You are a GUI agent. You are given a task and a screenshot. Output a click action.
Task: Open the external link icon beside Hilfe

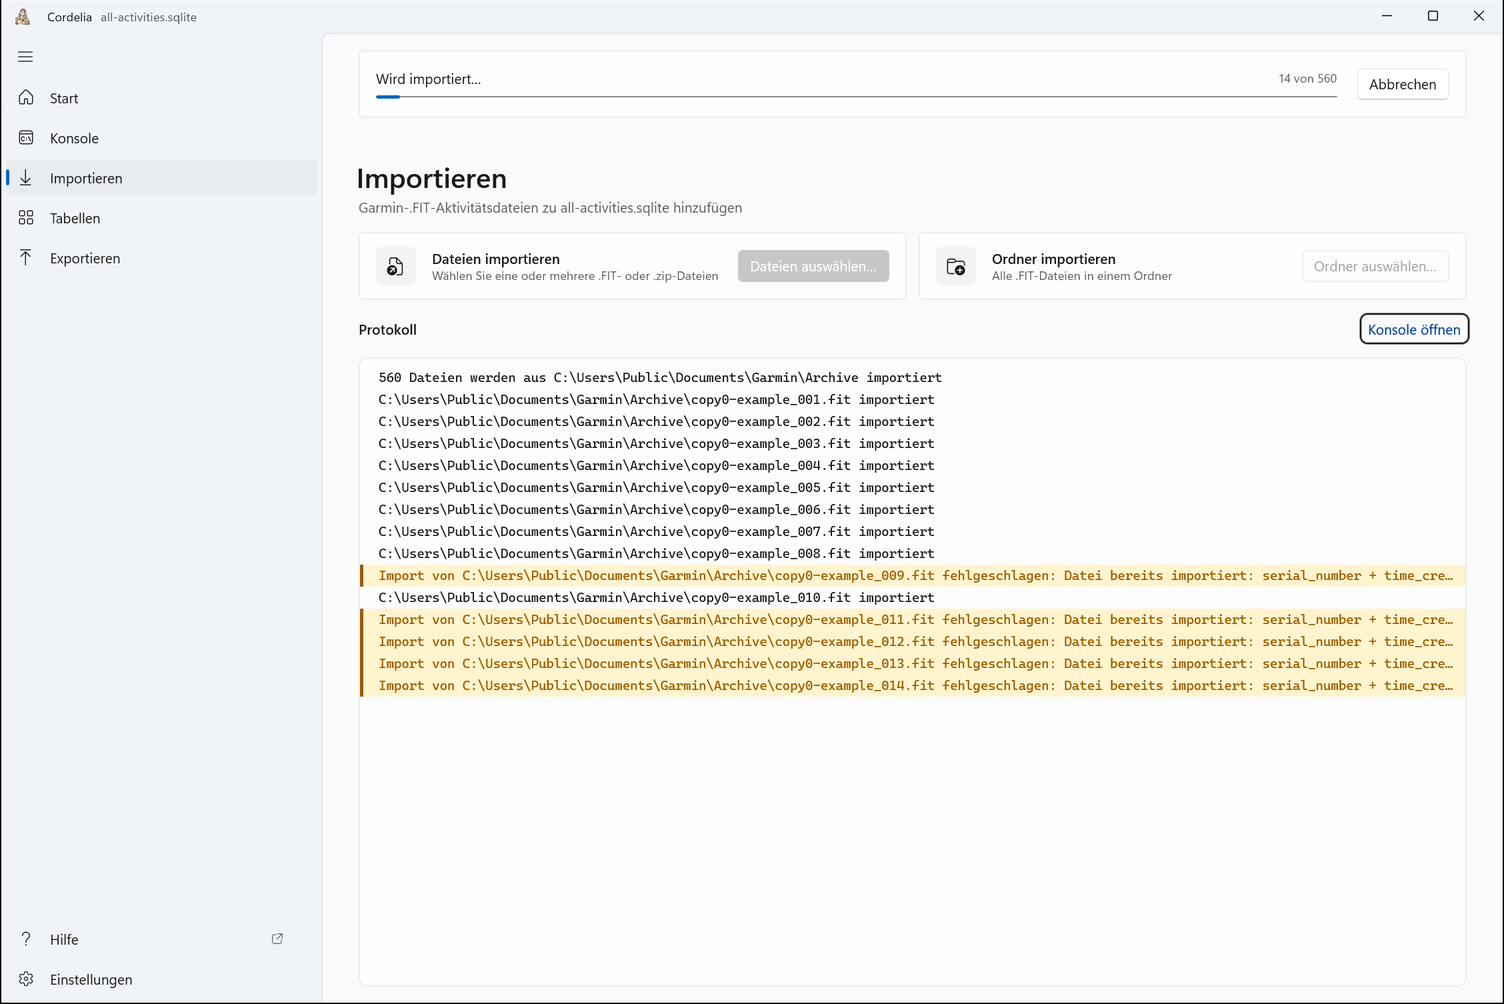tap(277, 939)
